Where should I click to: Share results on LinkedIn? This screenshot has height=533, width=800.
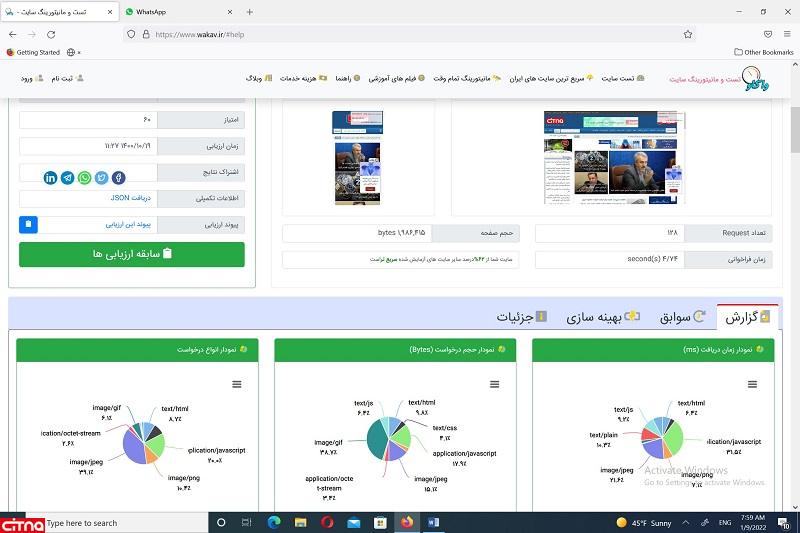(51, 178)
